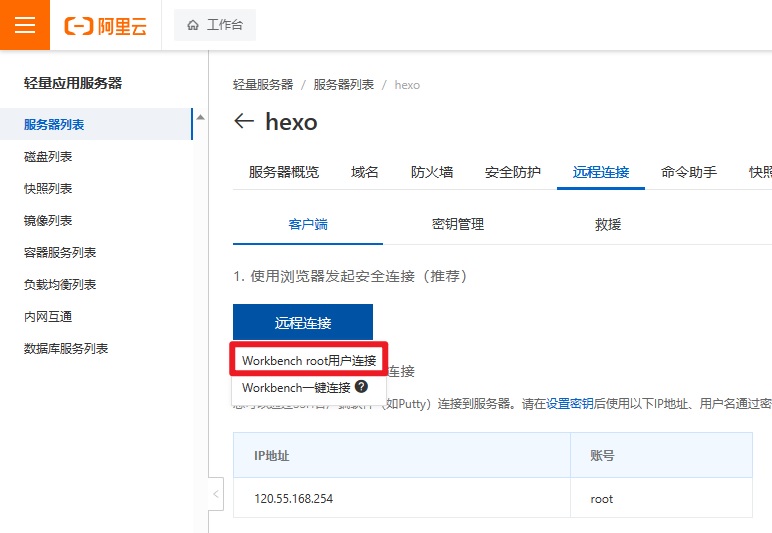Collapse the sidebar with the left chevron handle

pos(216,494)
